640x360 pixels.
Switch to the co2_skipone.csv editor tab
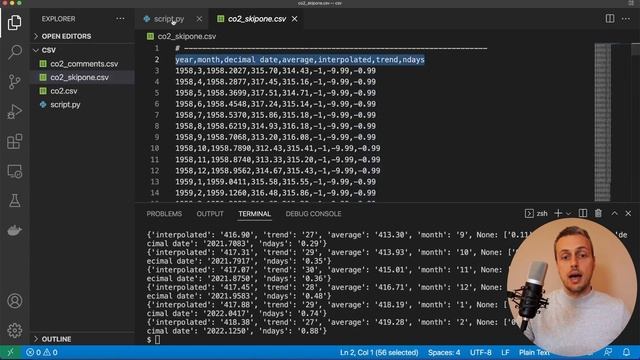257,19
